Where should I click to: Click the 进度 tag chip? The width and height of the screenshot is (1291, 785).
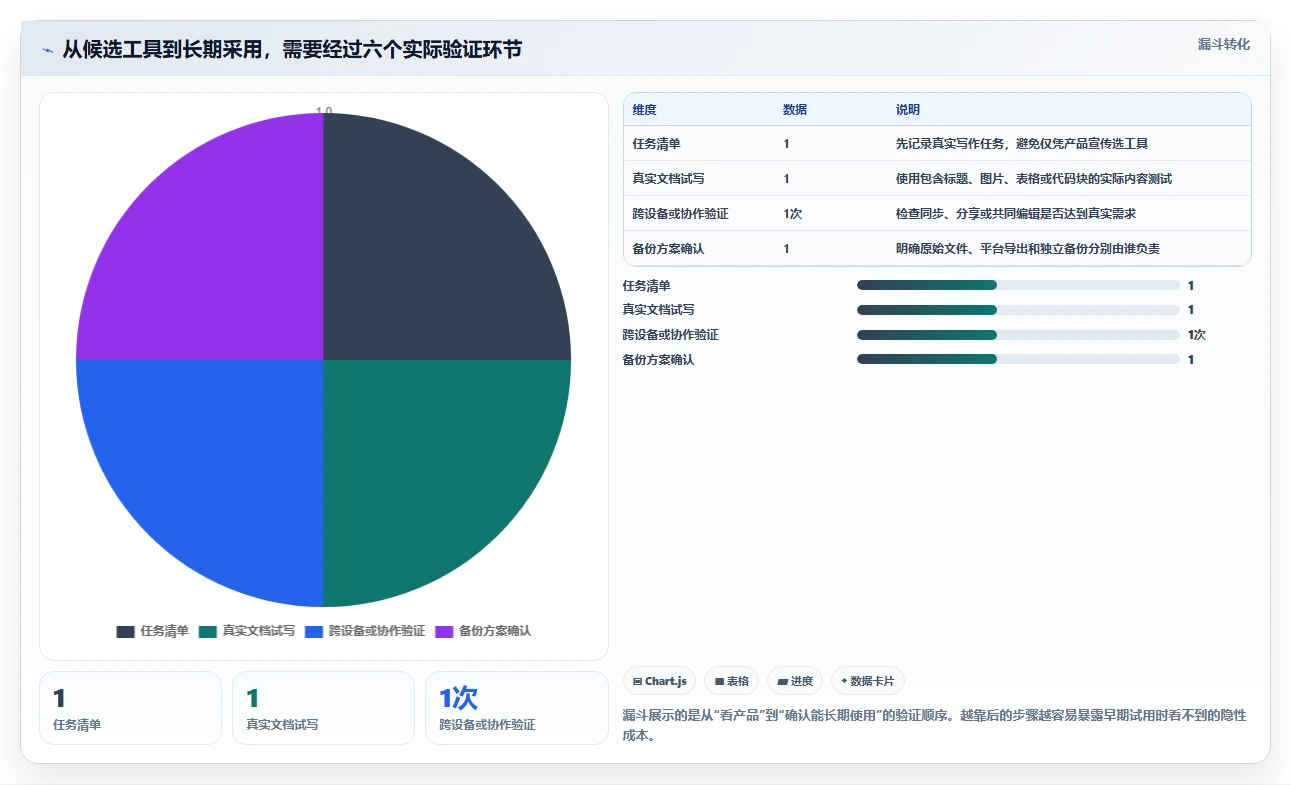795,681
